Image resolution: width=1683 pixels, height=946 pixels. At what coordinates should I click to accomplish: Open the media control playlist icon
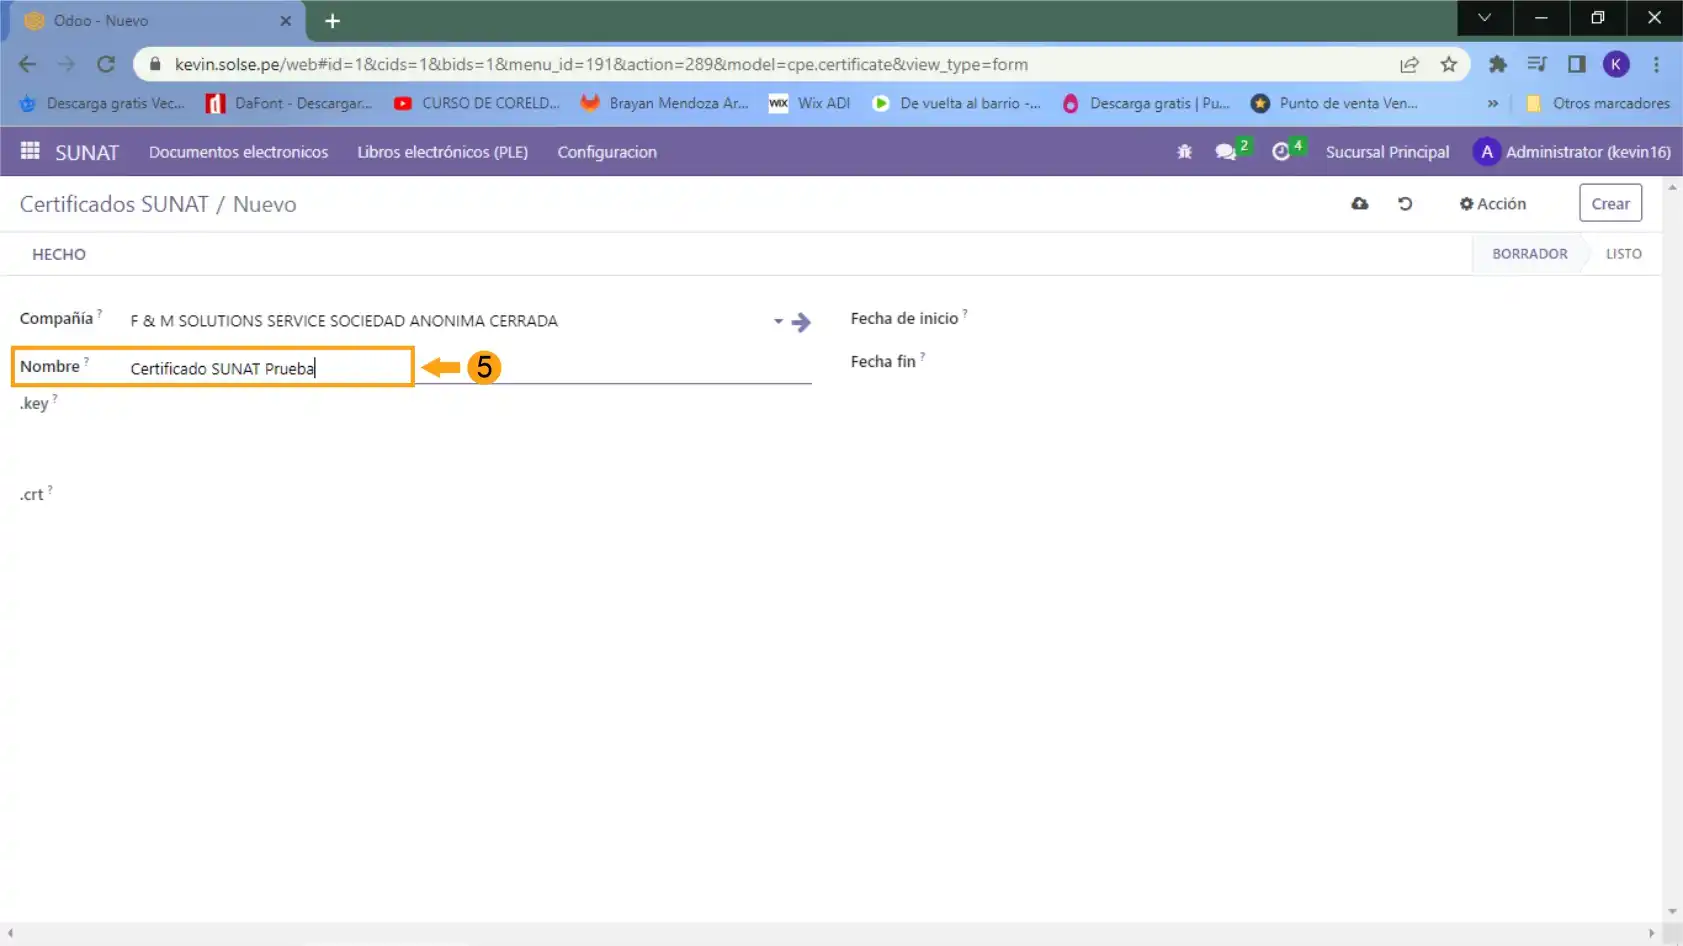pos(1537,64)
